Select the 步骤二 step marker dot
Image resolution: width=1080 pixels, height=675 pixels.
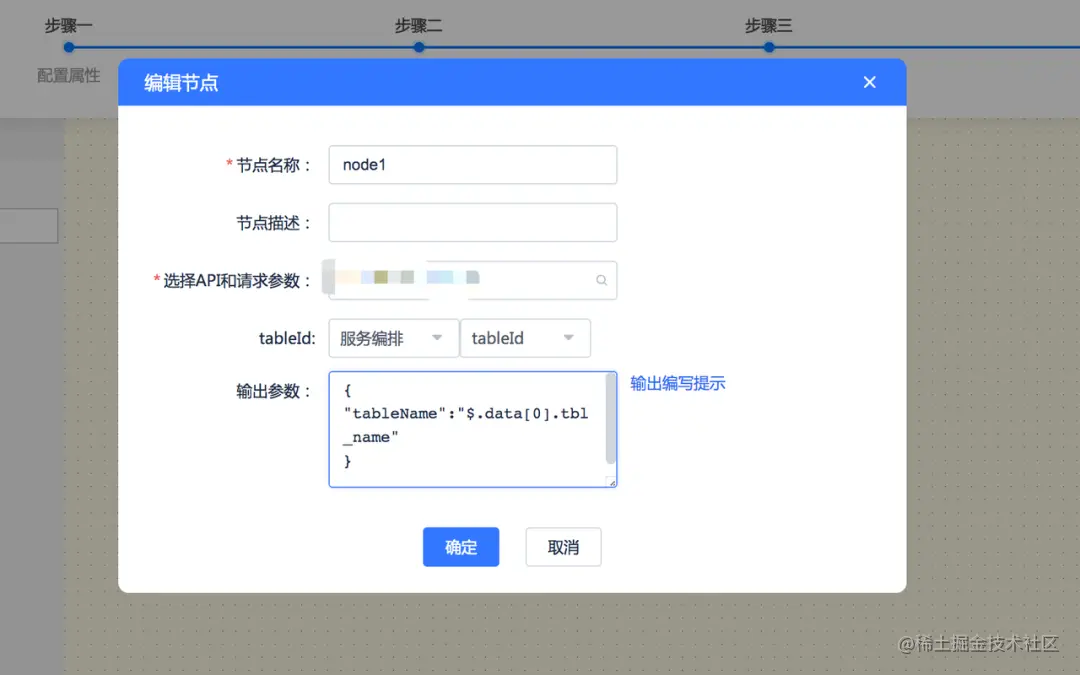pos(419,48)
